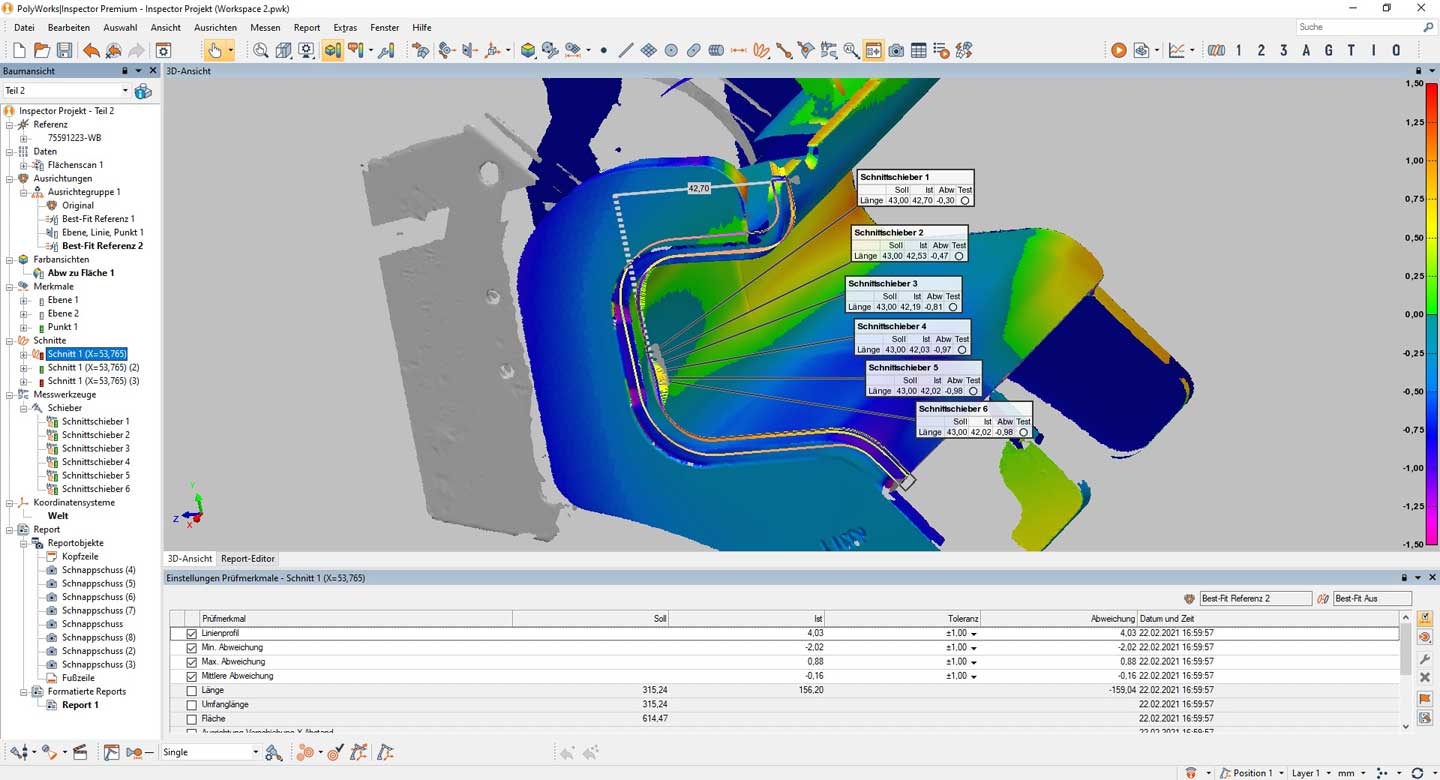1440x780 pixels.
Task: Open the cube view orientation tool
Action: click(x=283, y=50)
